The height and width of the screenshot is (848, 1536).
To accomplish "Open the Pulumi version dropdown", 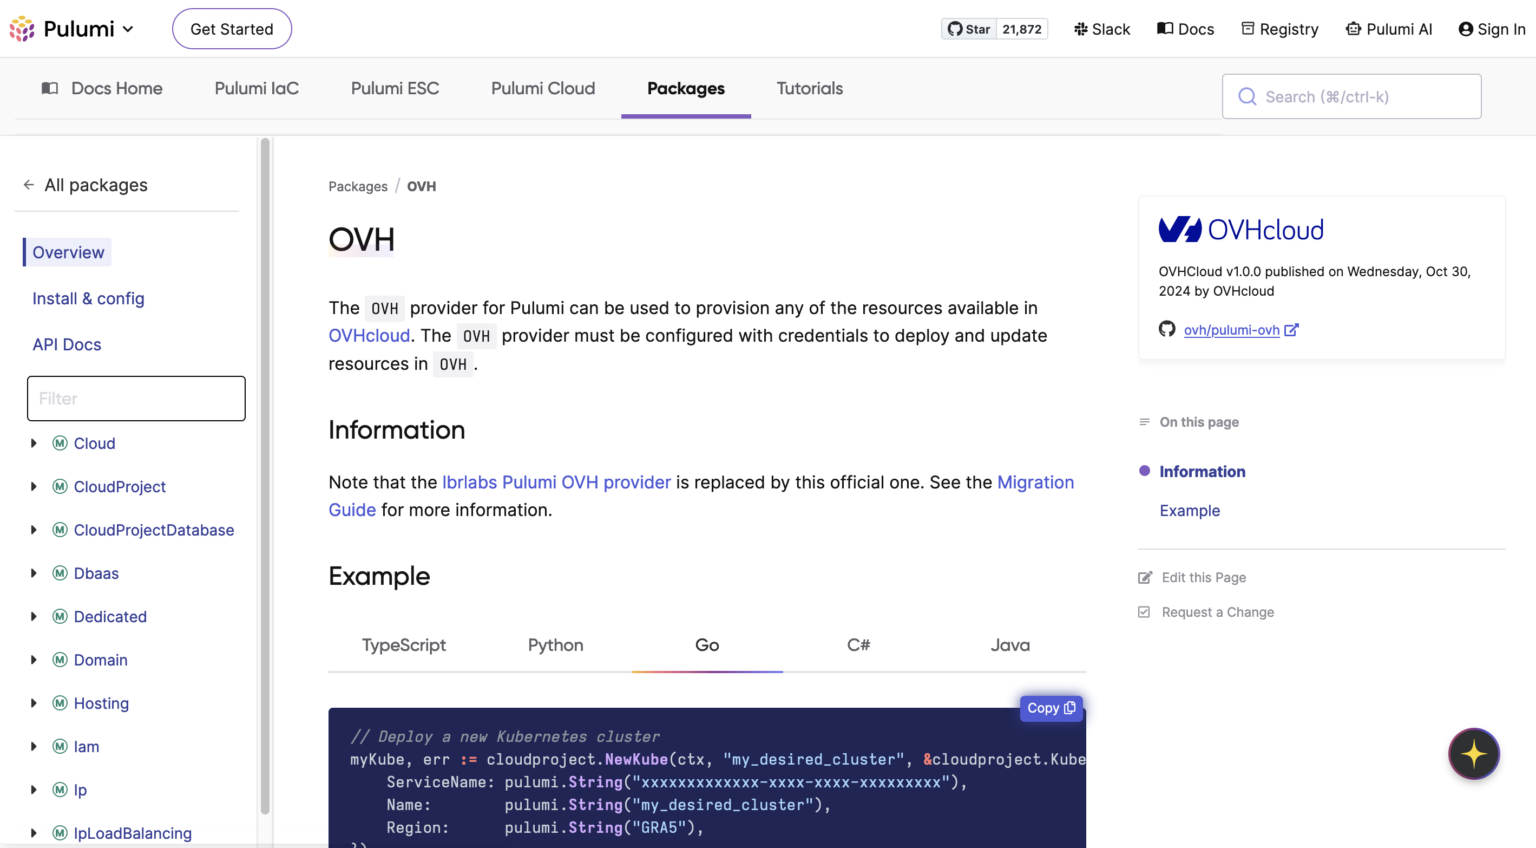I will pos(127,28).
